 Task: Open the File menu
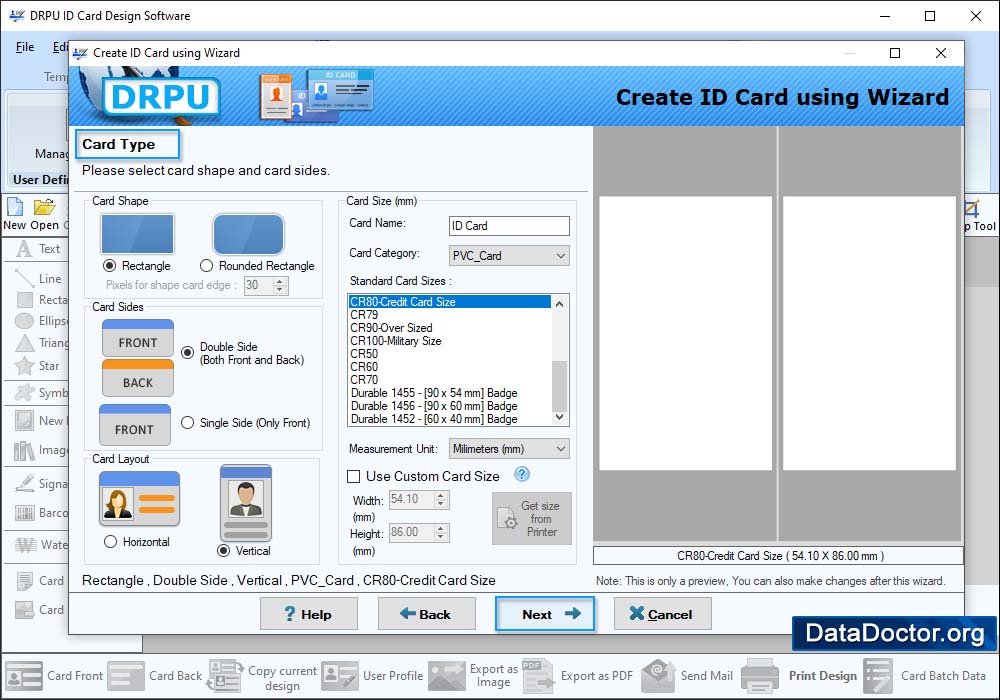[25, 47]
